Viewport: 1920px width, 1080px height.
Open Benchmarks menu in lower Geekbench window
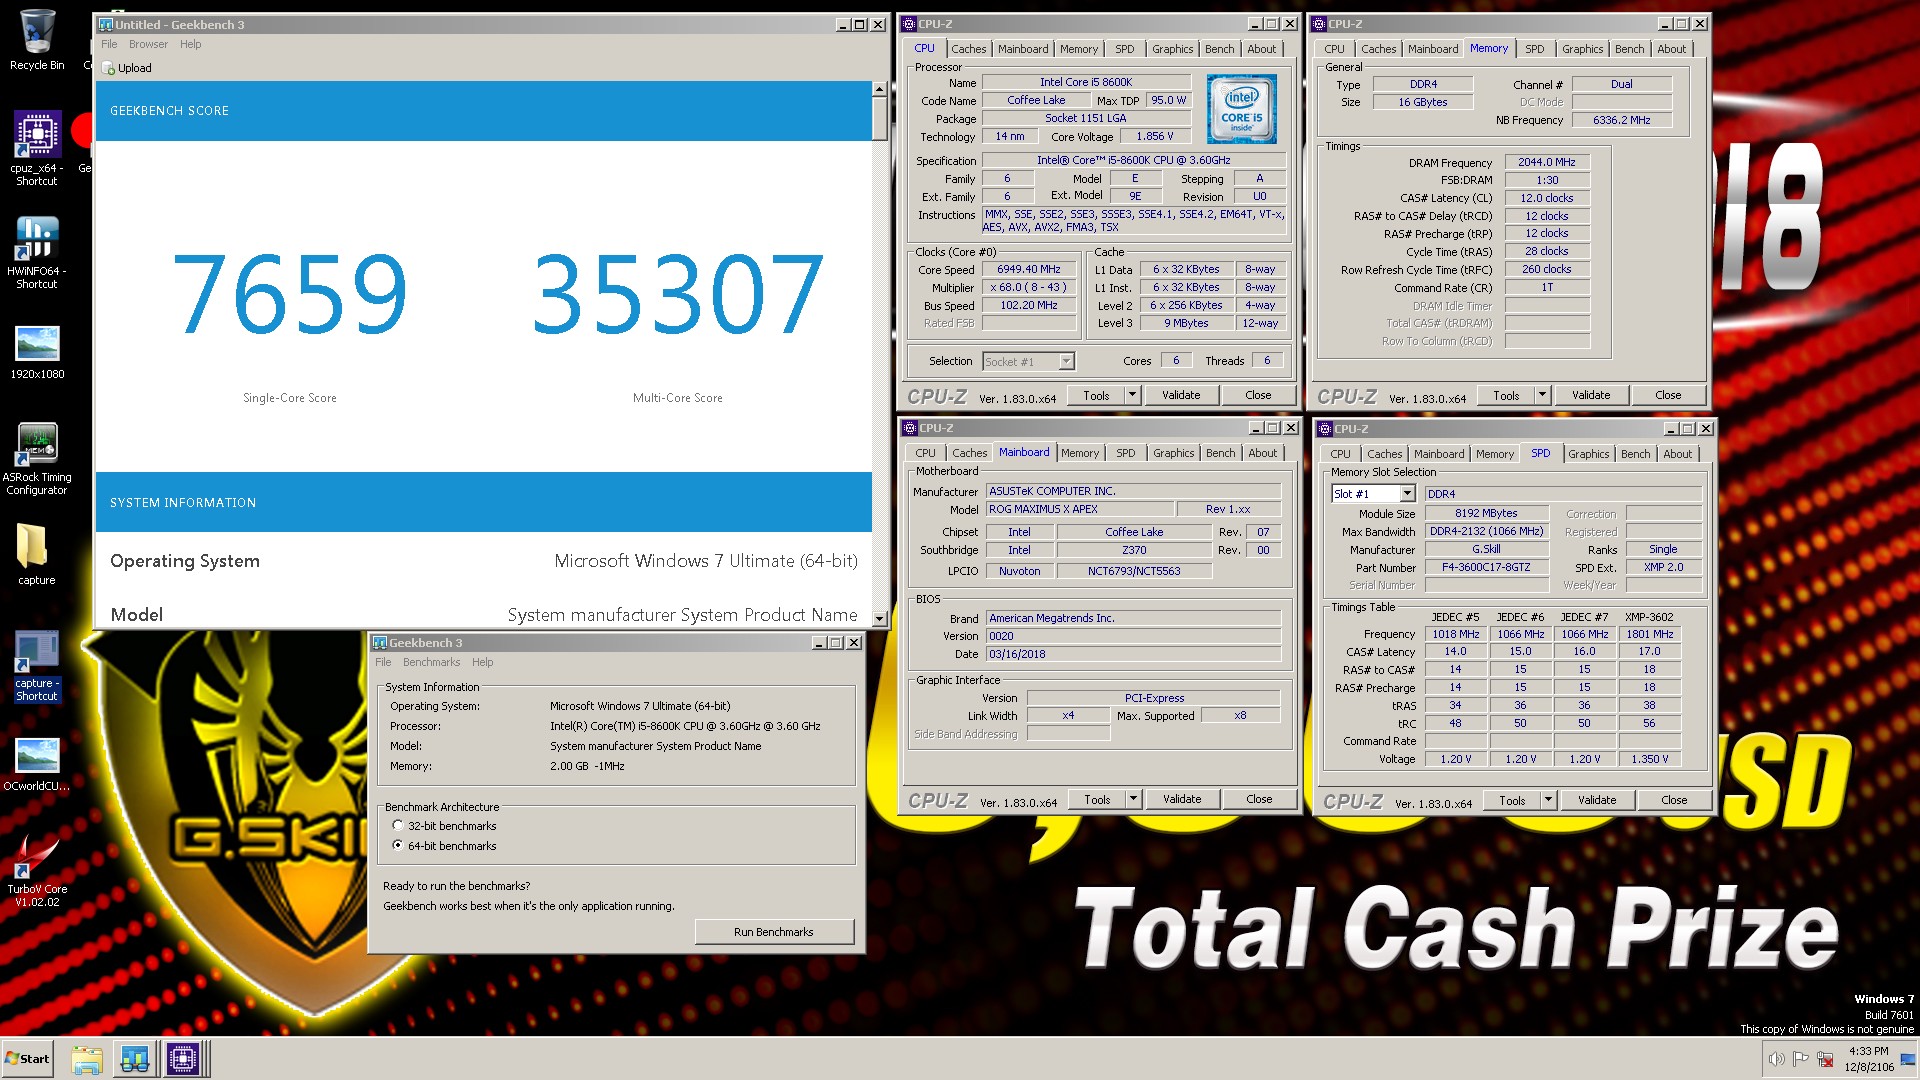tap(431, 662)
